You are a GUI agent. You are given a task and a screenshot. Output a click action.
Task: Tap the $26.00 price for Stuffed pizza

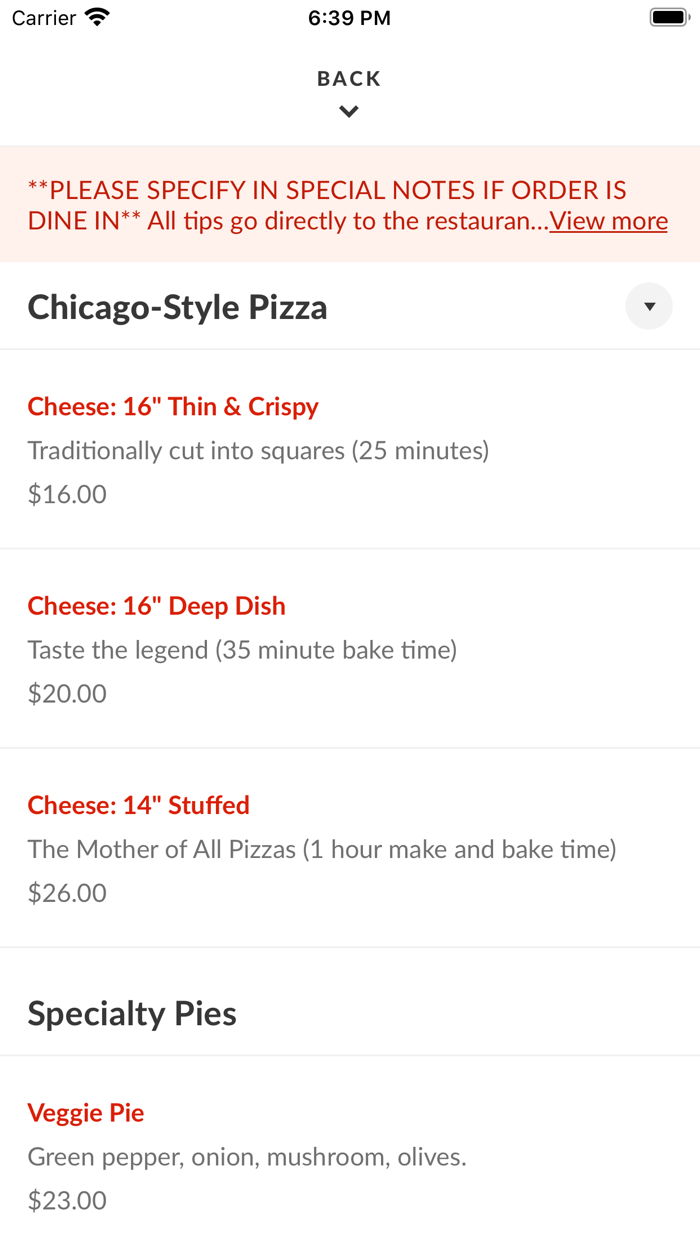tap(66, 892)
